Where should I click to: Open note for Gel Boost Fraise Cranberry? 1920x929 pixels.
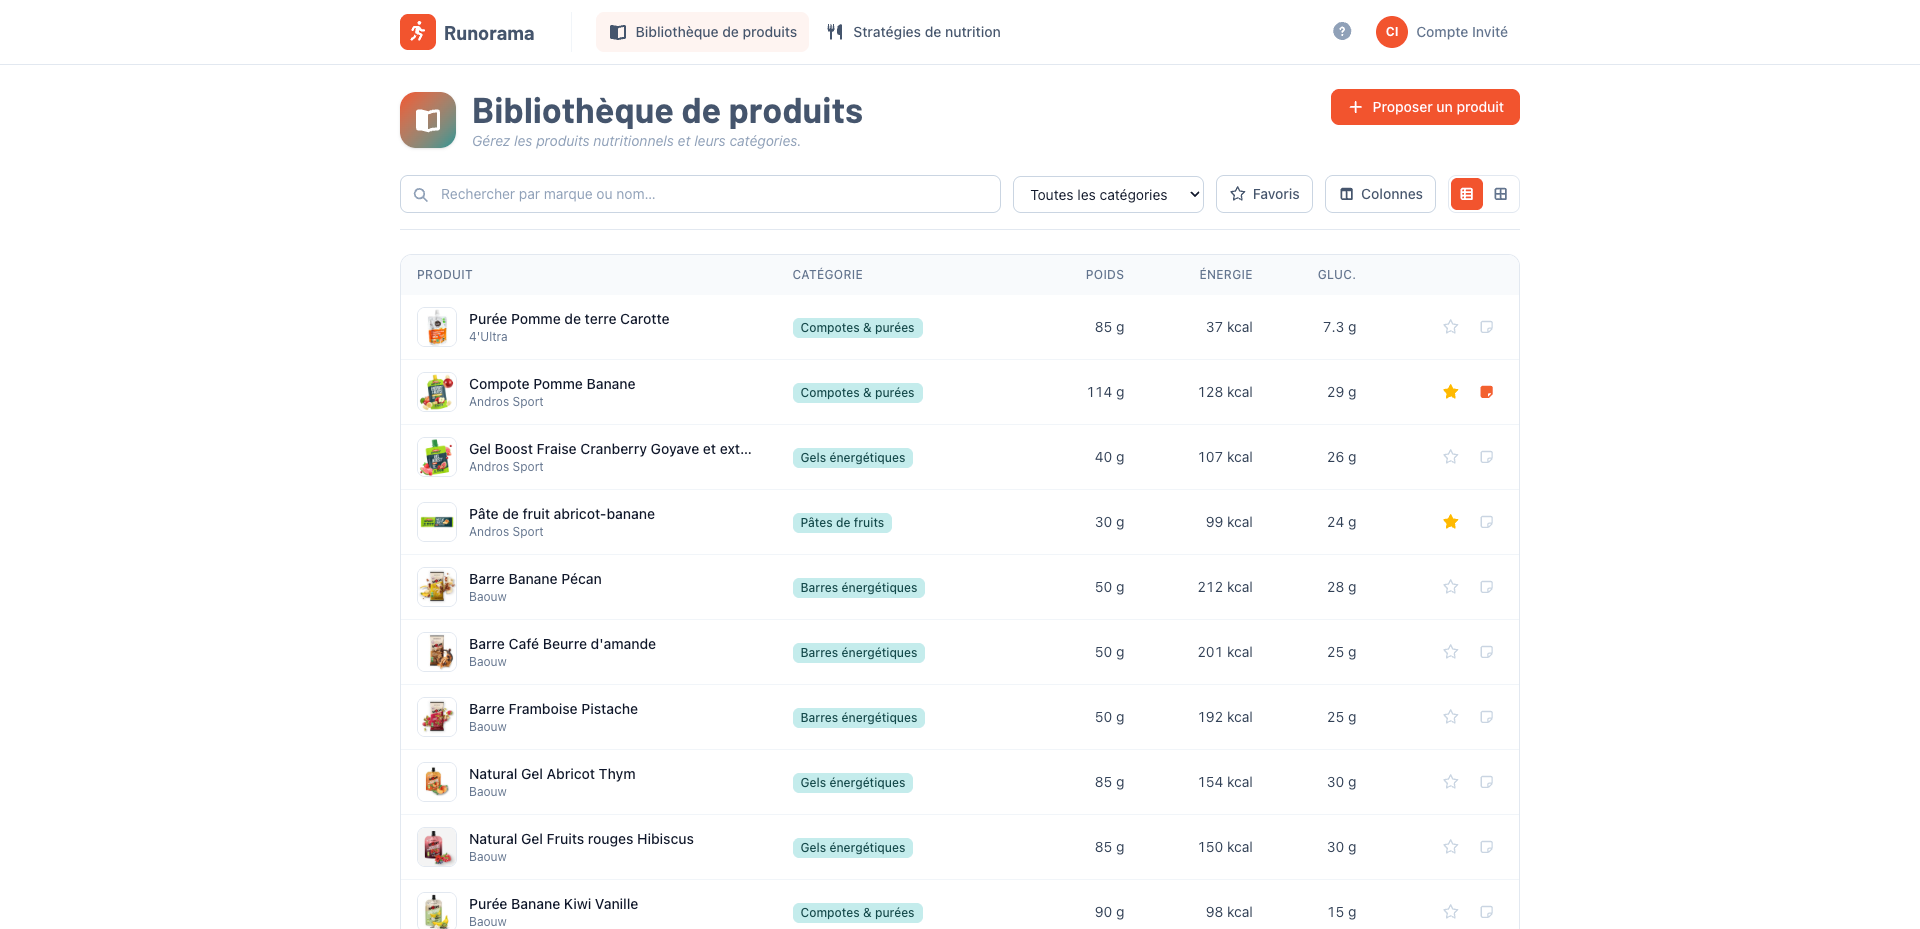1487,457
